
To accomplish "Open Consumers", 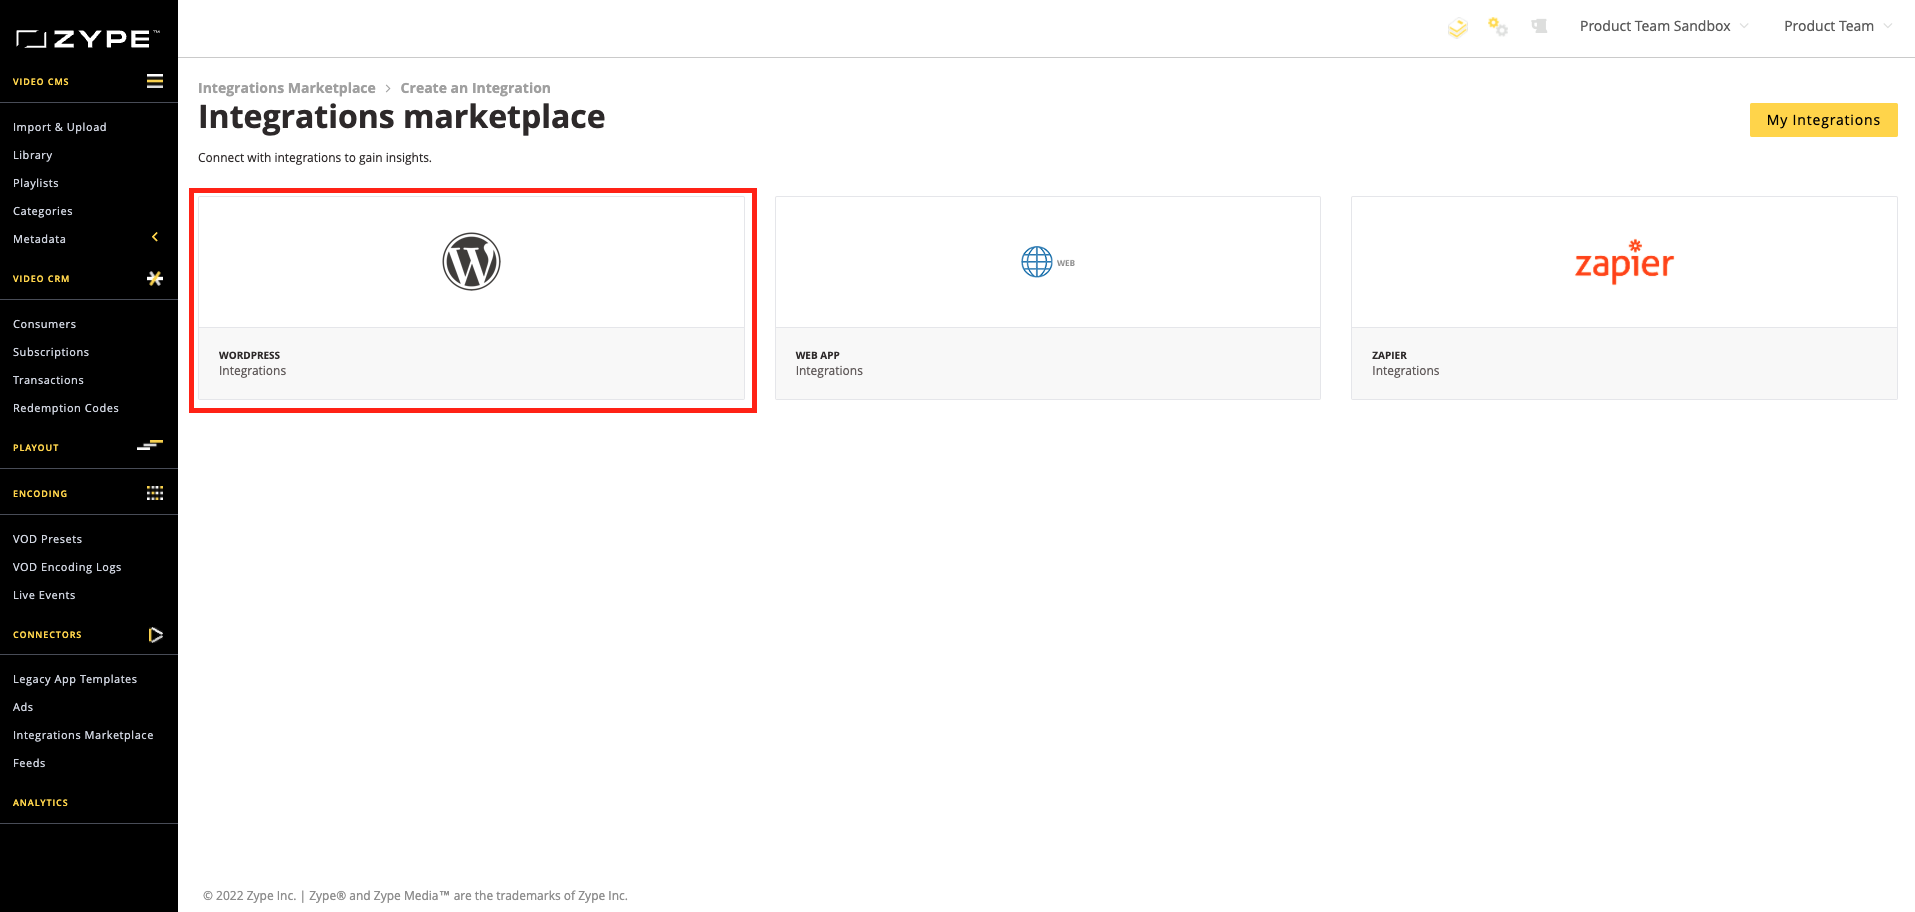I will tap(45, 324).
